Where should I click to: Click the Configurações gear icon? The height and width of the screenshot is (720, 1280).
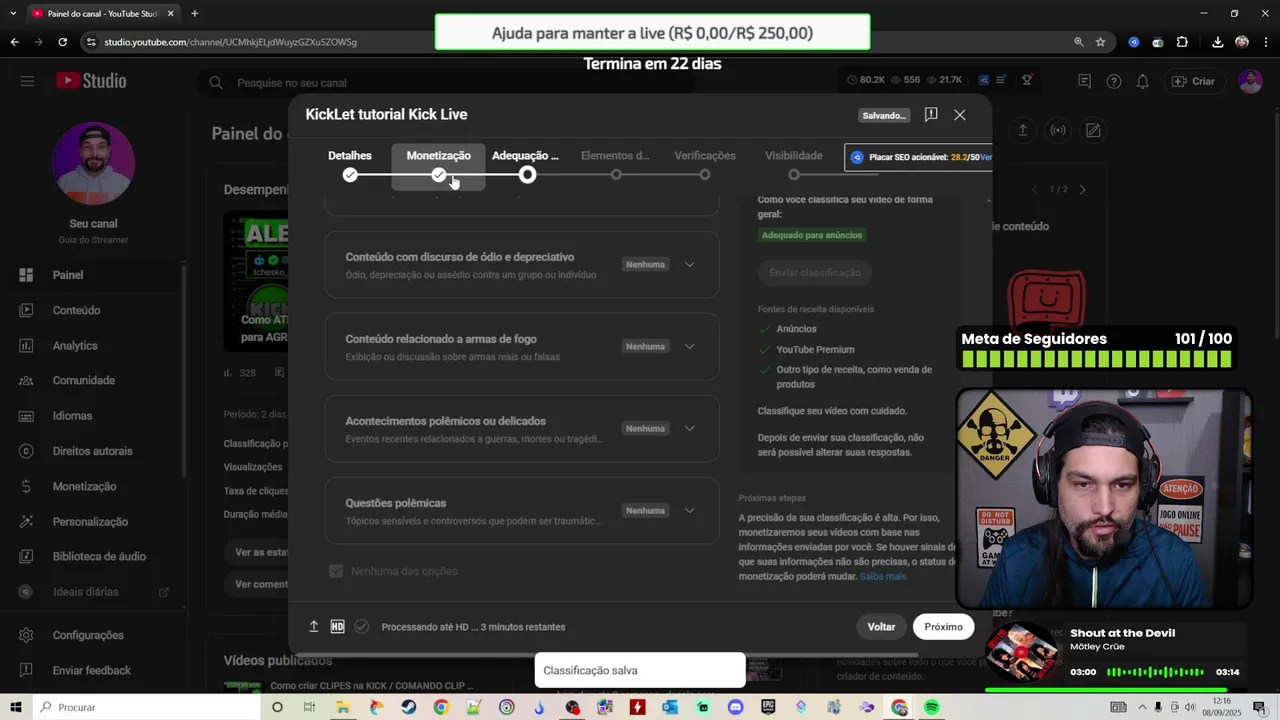tap(27, 635)
